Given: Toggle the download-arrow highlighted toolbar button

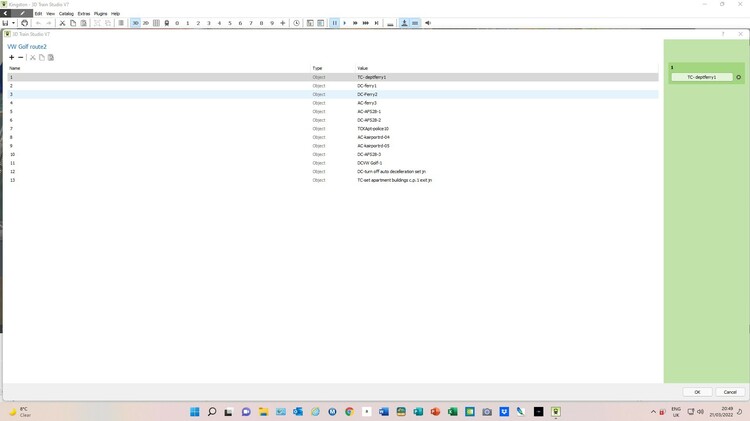Looking at the screenshot, I should click(x=404, y=23).
